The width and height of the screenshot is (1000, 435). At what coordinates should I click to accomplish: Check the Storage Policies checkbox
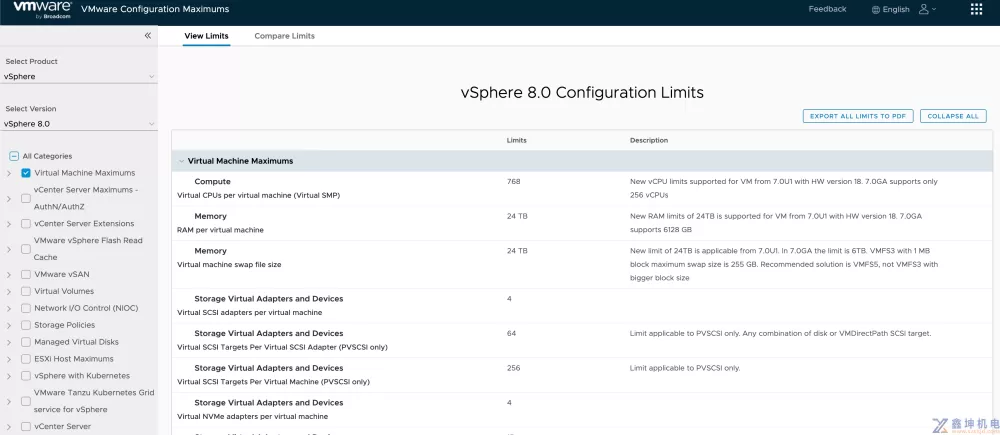click(26, 325)
